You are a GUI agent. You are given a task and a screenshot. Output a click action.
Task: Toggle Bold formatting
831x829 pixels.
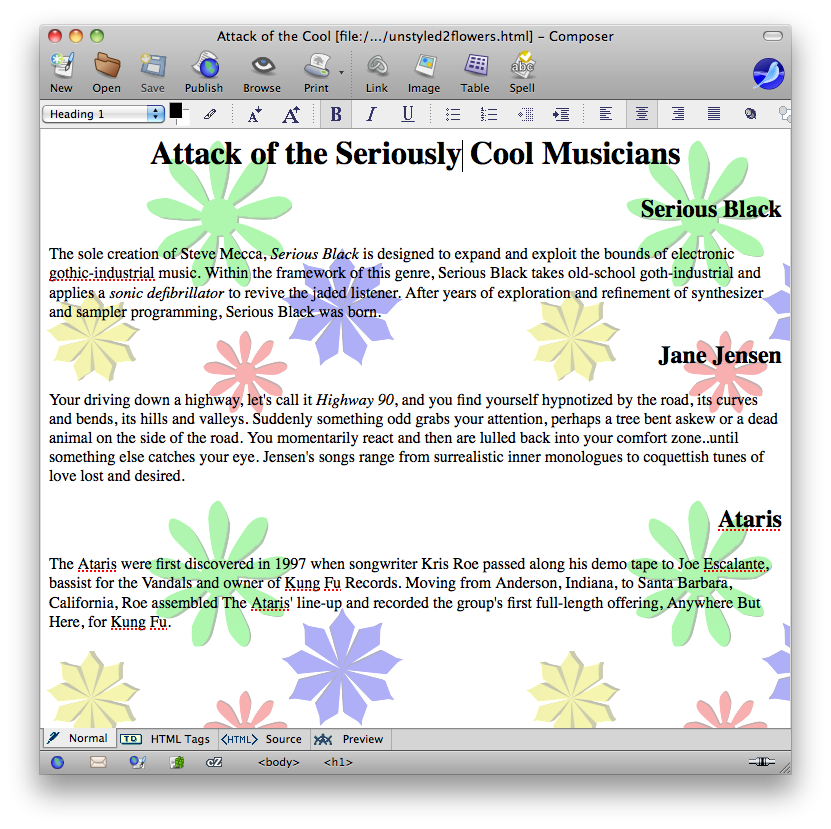coord(336,115)
